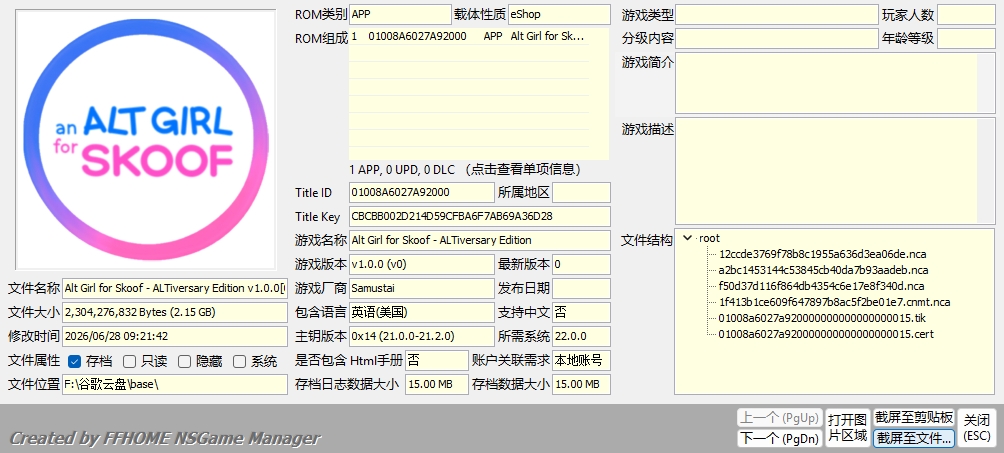Click the empty 所属地区 region field

tap(581, 192)
